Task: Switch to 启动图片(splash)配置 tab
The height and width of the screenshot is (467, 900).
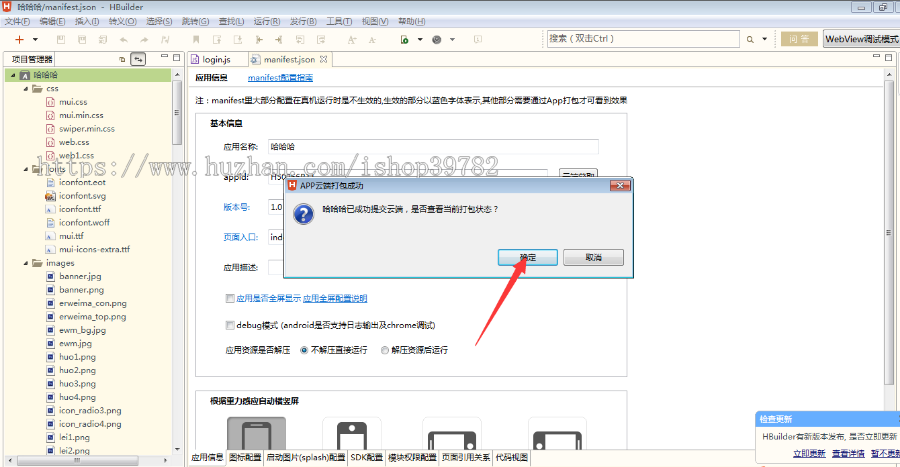Action: pyautogui.click(x=306, y=457)
